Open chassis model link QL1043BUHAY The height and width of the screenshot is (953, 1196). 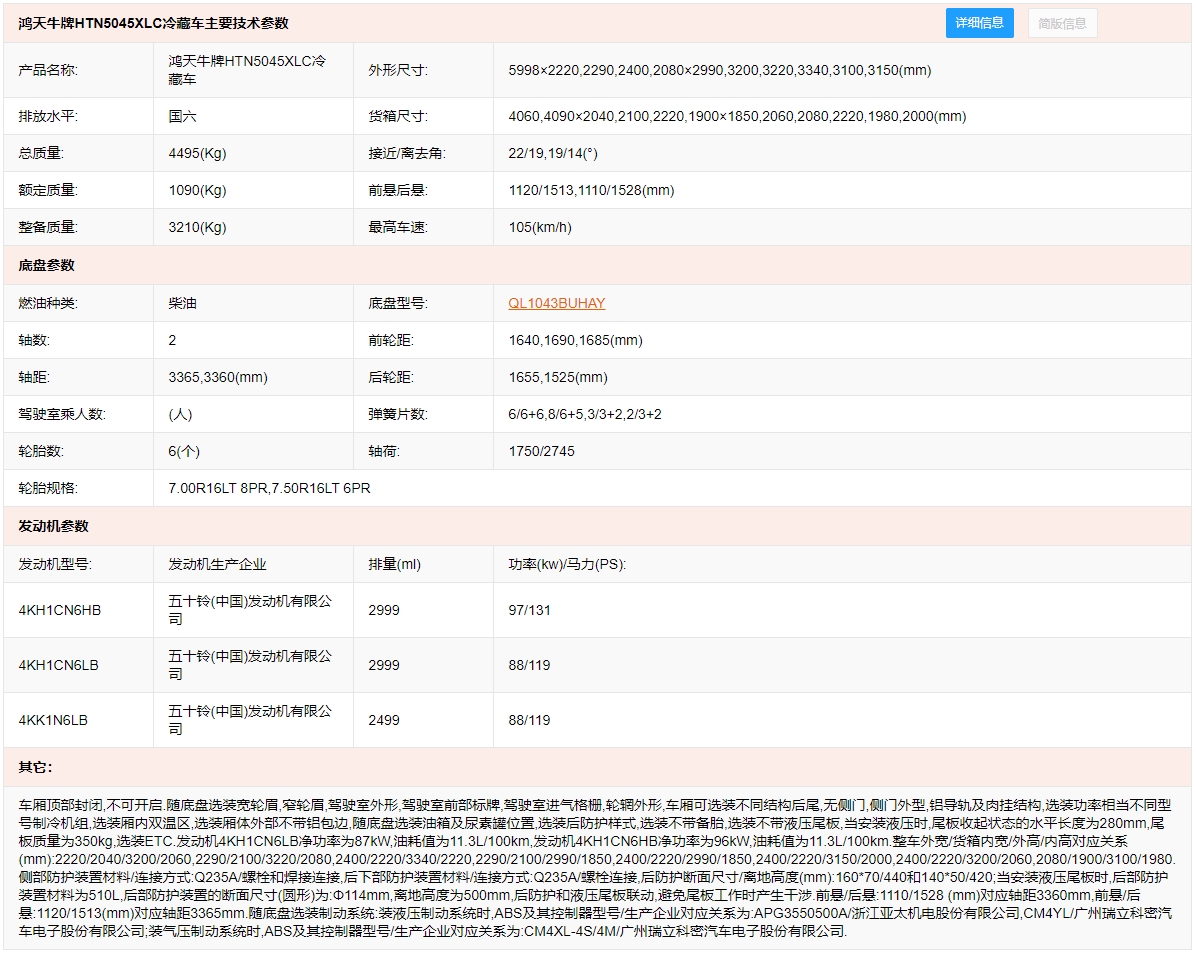pos(557,303)
